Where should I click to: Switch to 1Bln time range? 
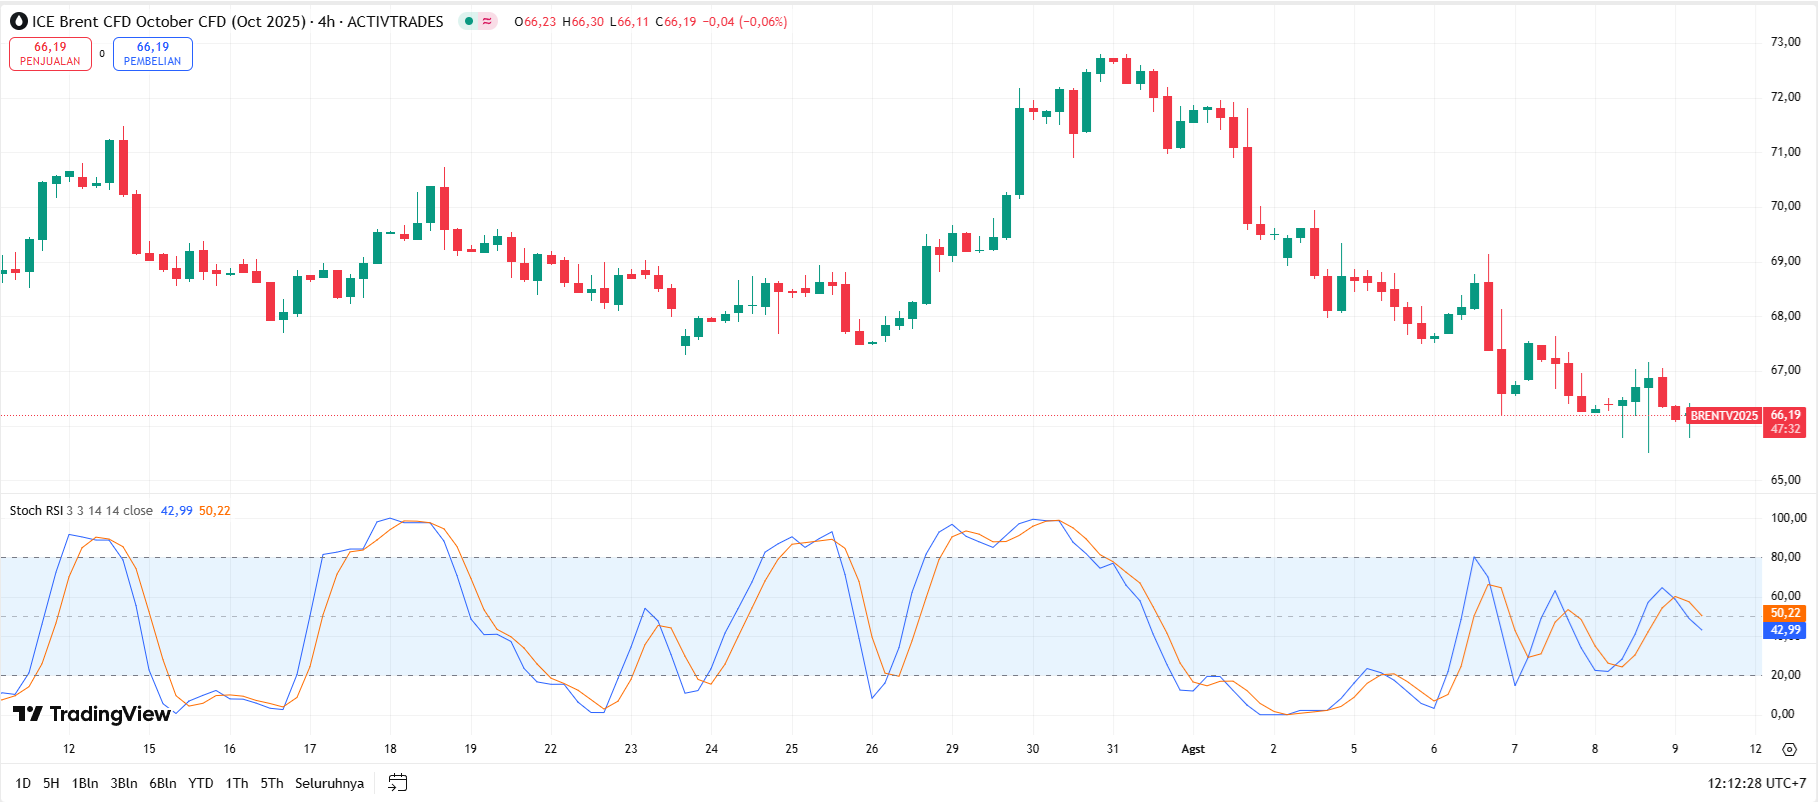pyautogui.click(x=85, y=783)
